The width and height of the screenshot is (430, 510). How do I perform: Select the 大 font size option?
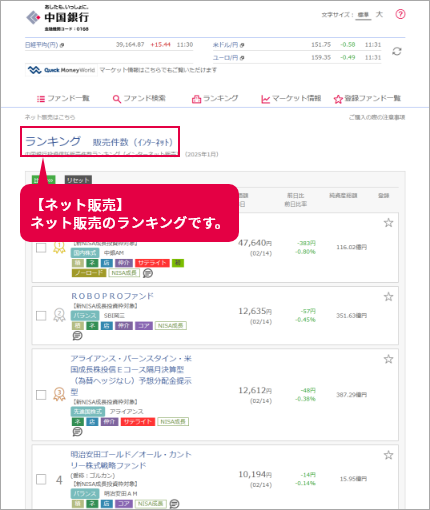coord(379,14)
